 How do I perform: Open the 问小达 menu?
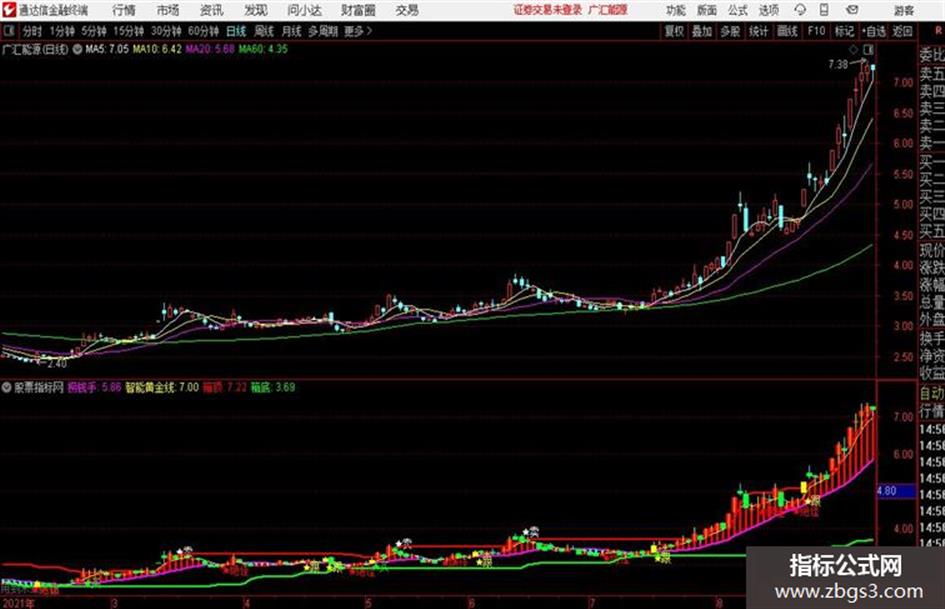point(304,10)
